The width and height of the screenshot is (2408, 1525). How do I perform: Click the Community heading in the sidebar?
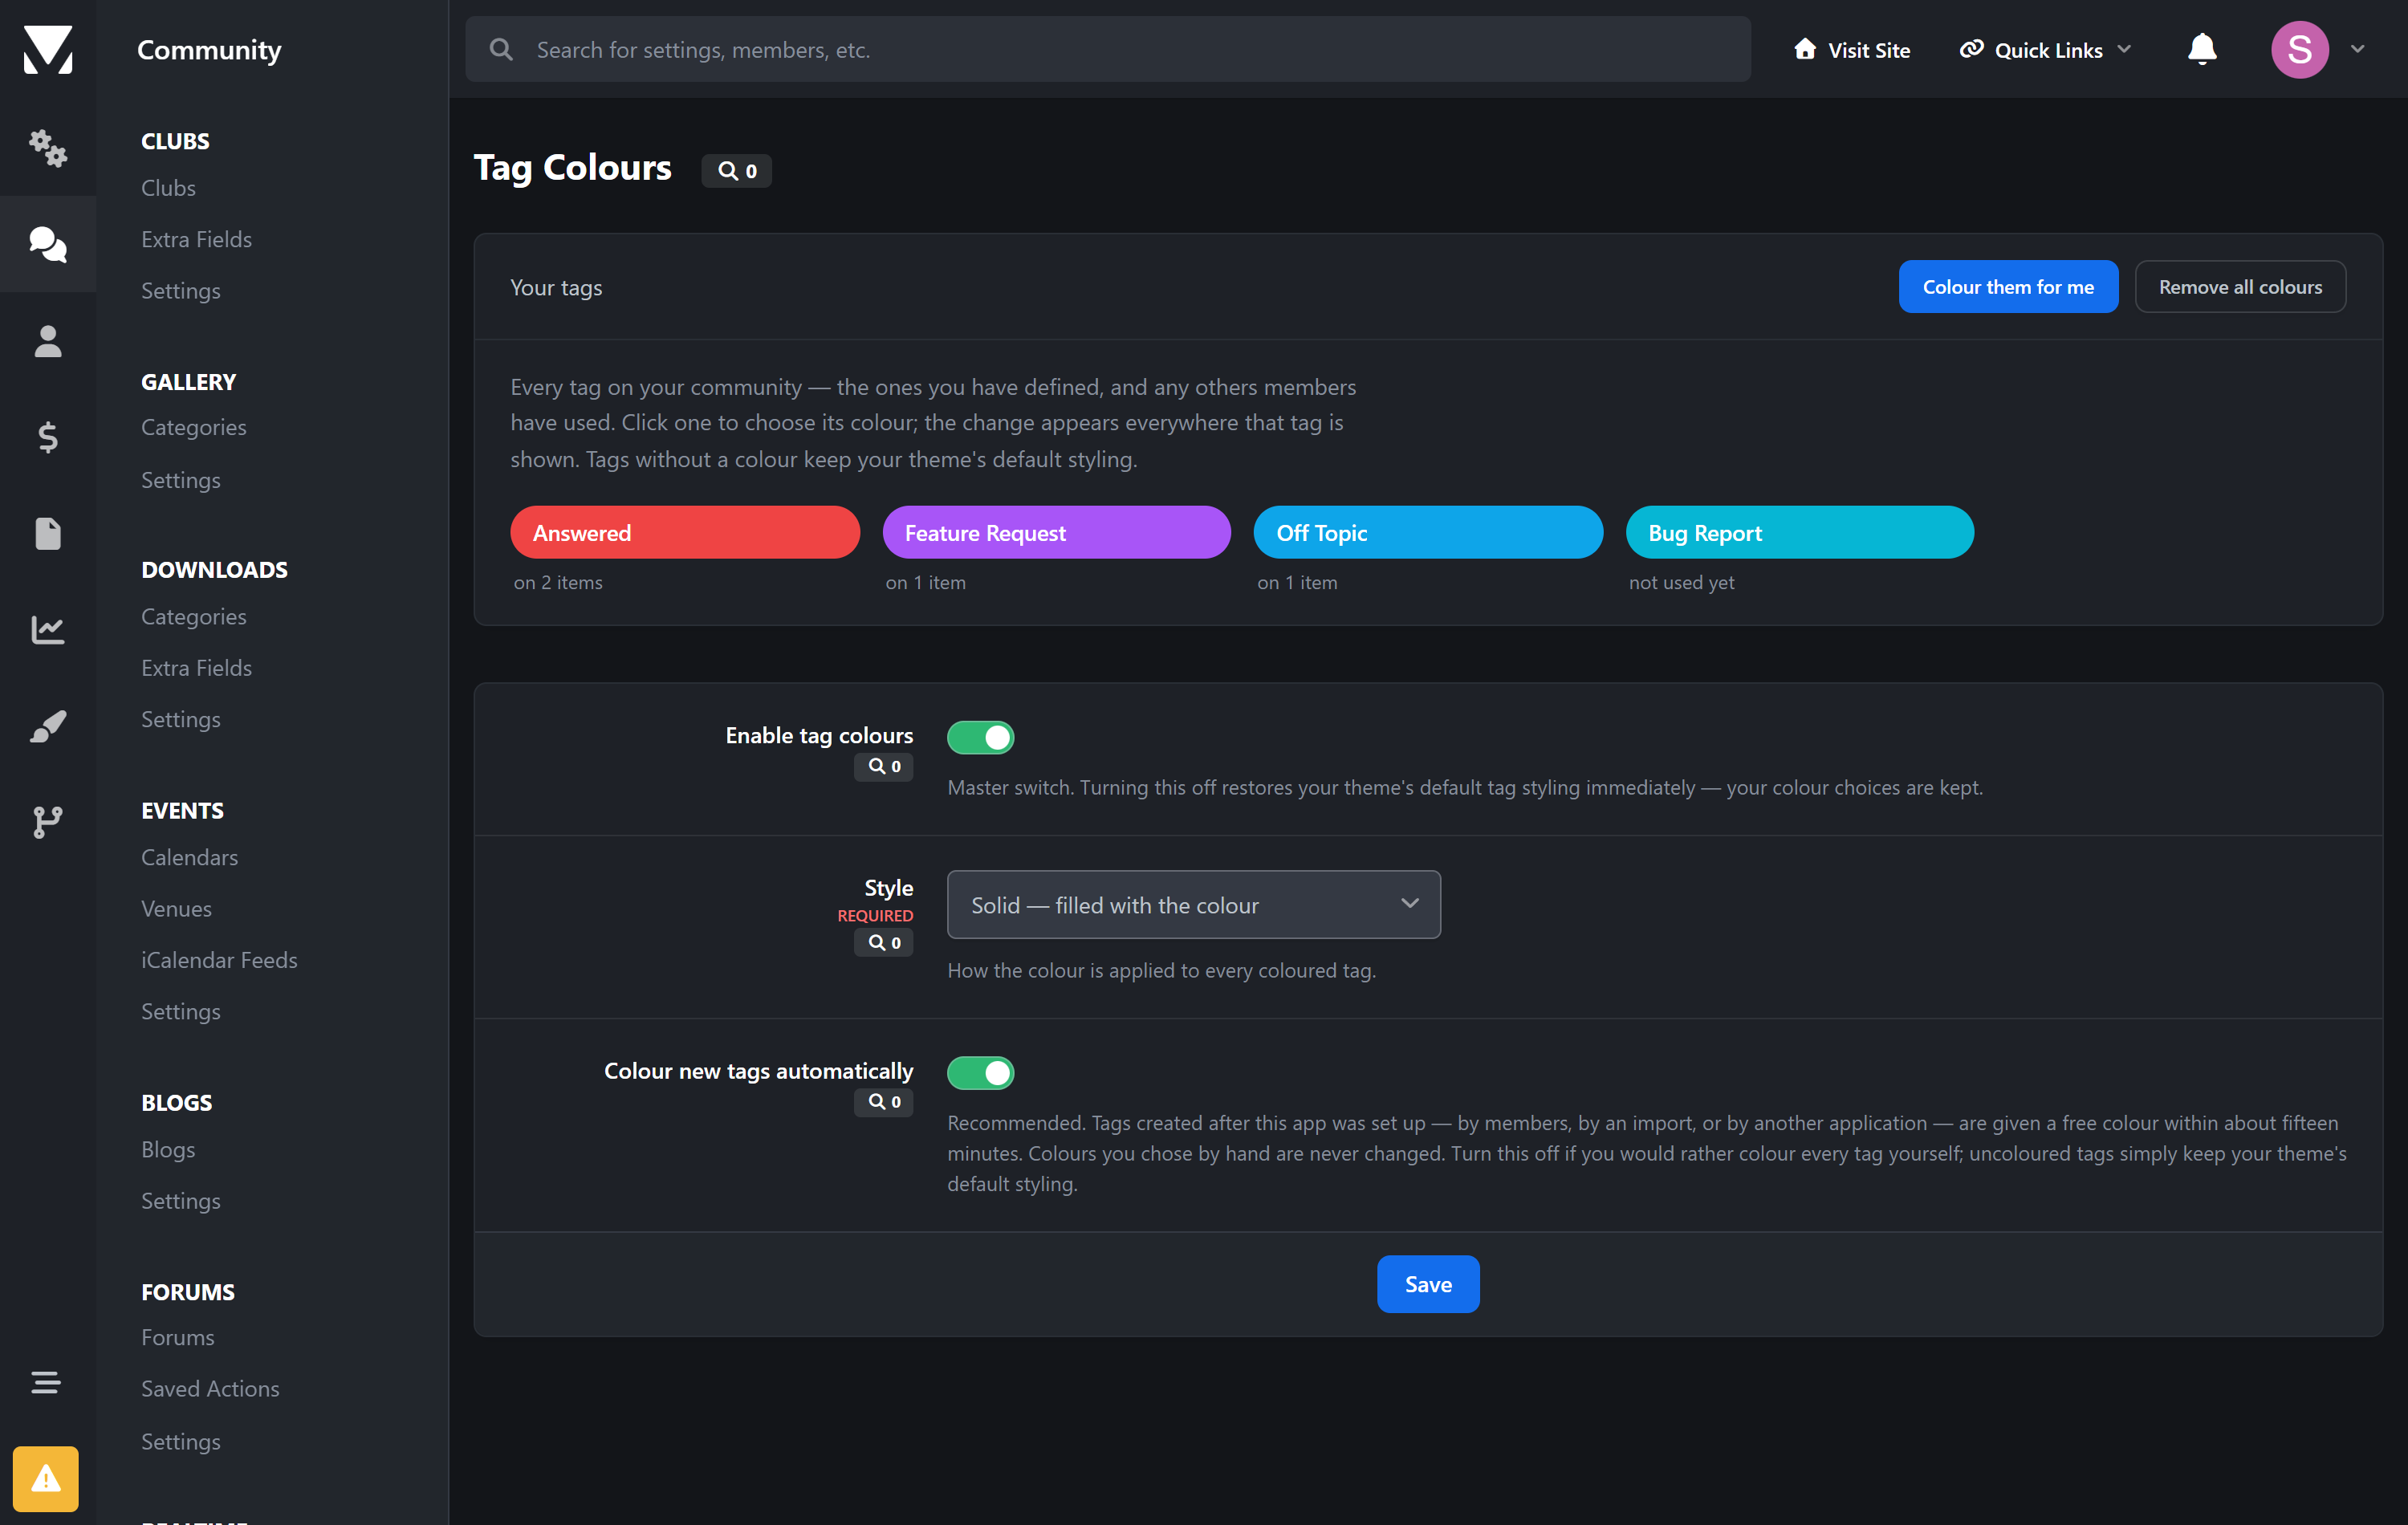point(209,49)
